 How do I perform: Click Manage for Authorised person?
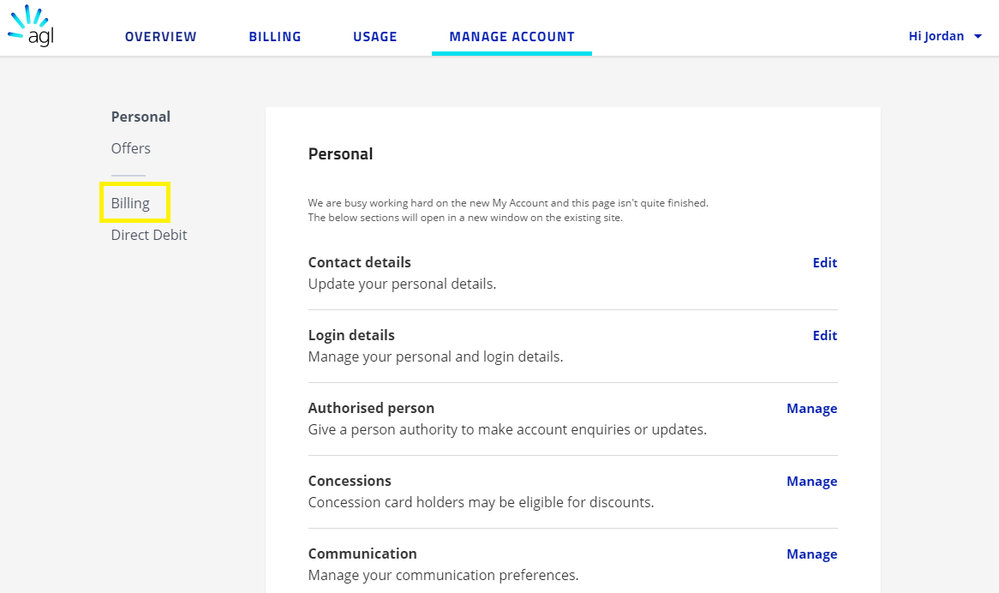coord(812,409)
